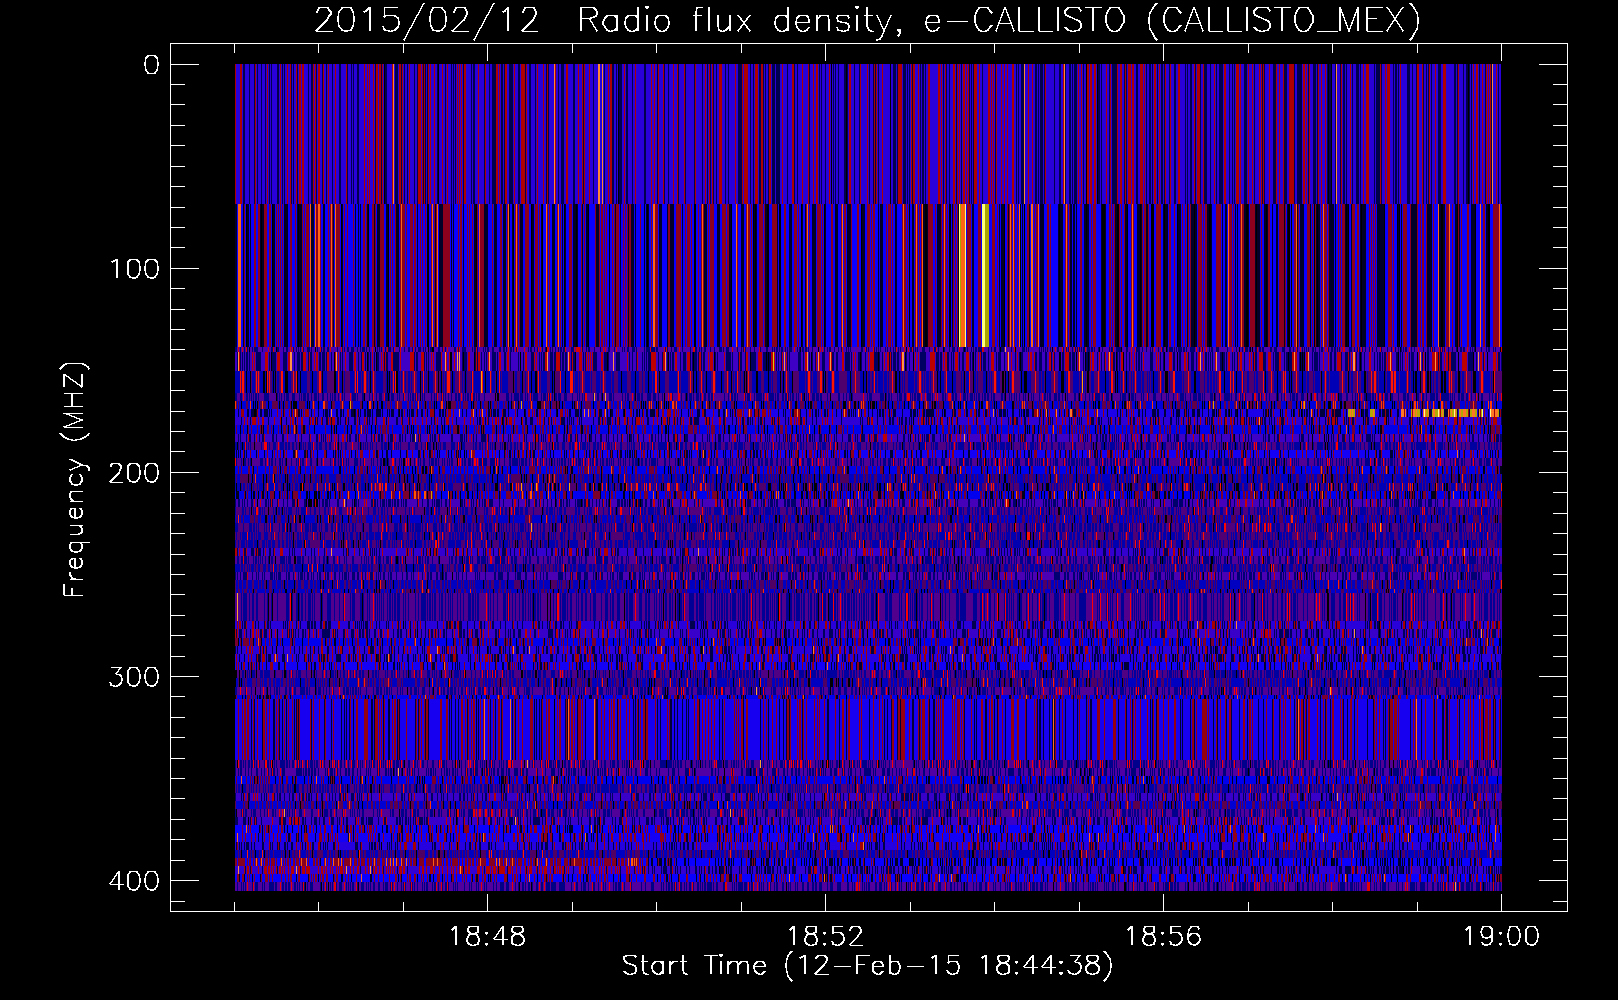Image resolution: width=1618 pixels, height=1000 pixels.
Task: Click the 'Frequency (MHZ)' y-axis title
Action: click(75, 479)
